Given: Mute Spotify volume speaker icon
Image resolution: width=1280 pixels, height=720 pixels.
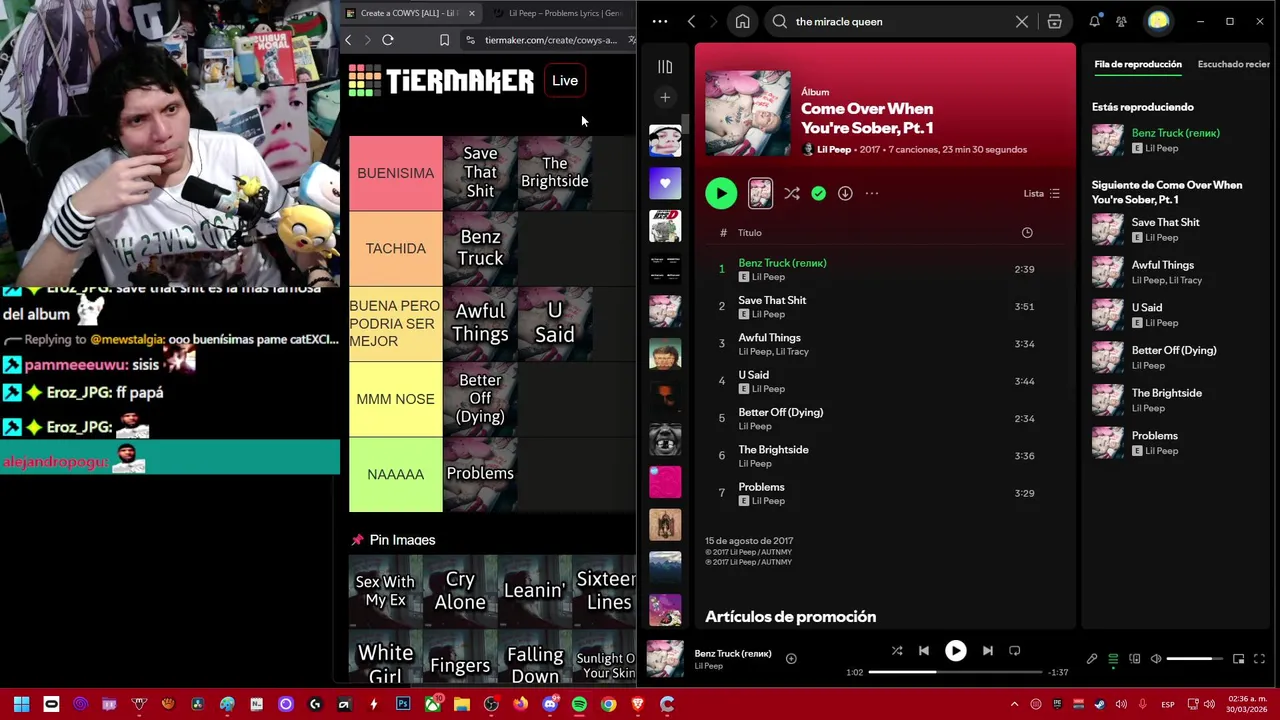Looking at the screenshot, I should (x=1156, y=659).
